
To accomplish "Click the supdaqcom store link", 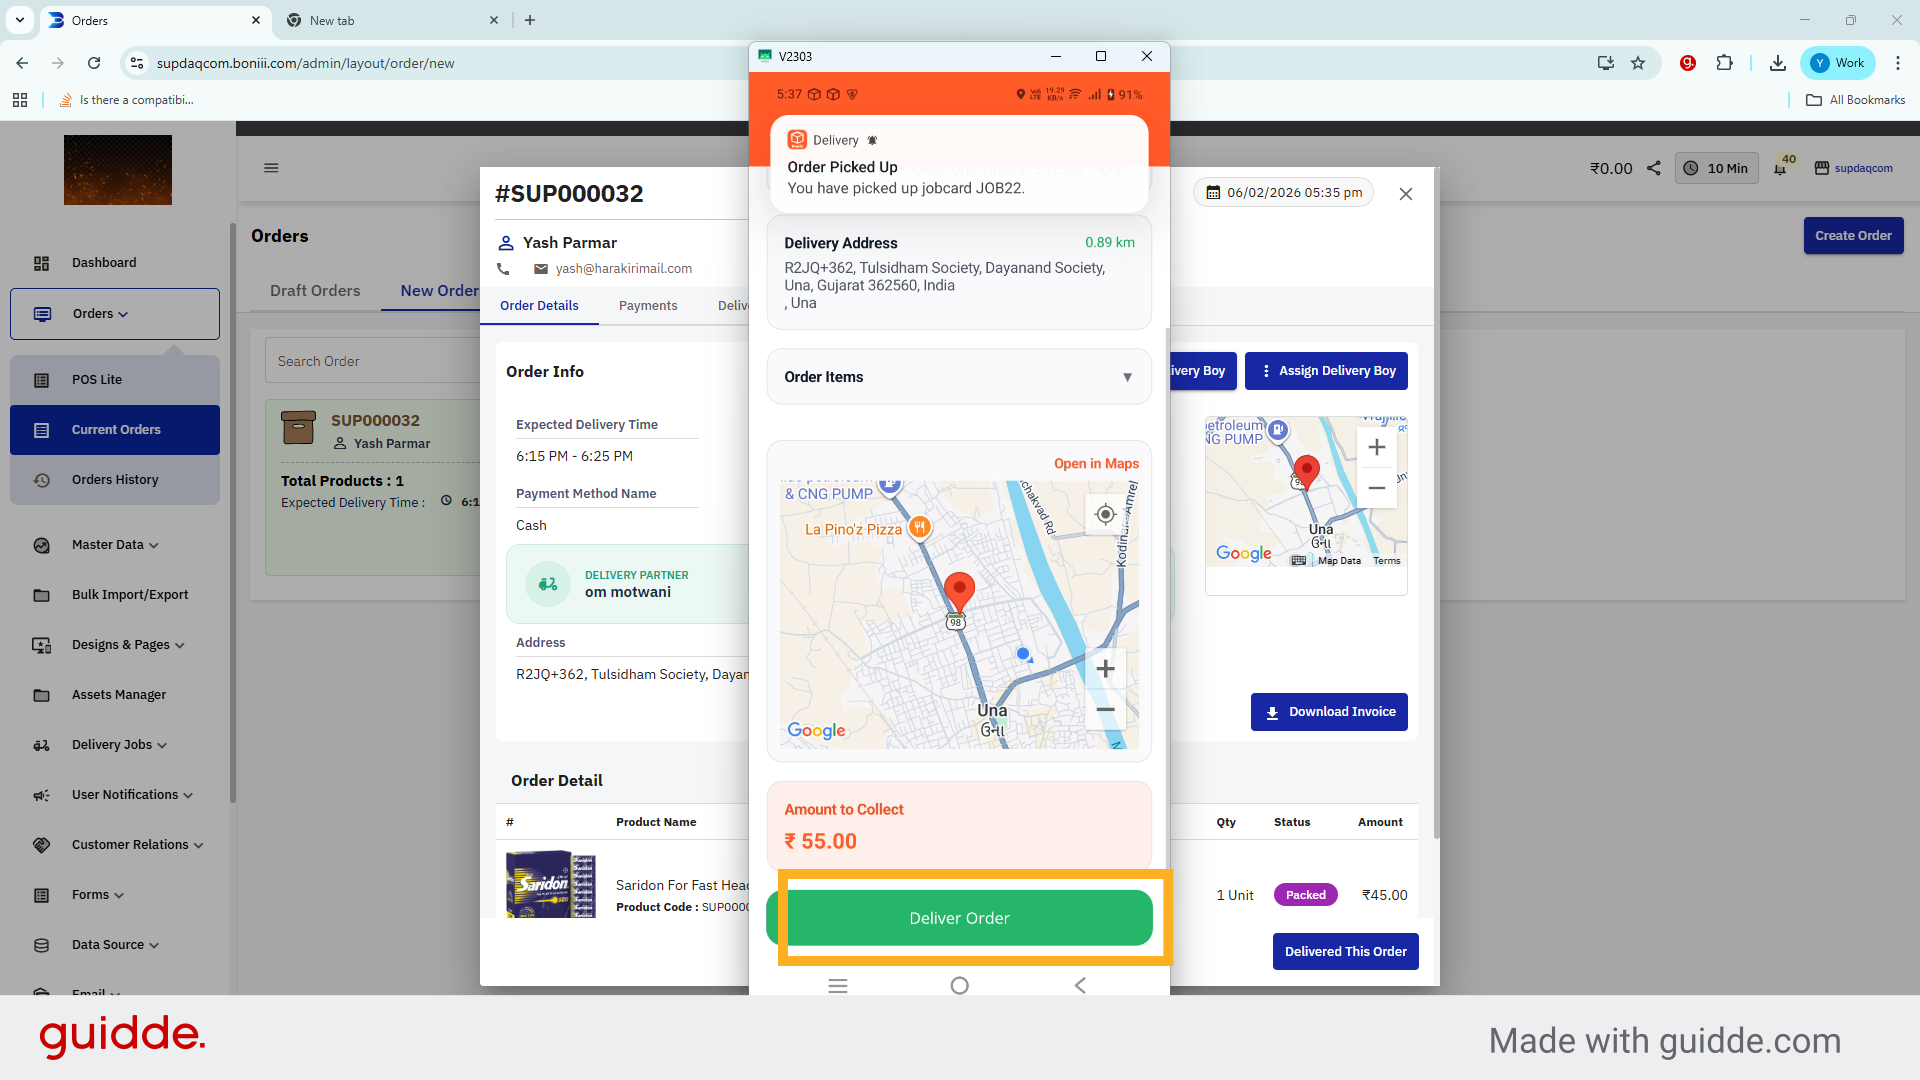I will click(x=1854, y=168).
